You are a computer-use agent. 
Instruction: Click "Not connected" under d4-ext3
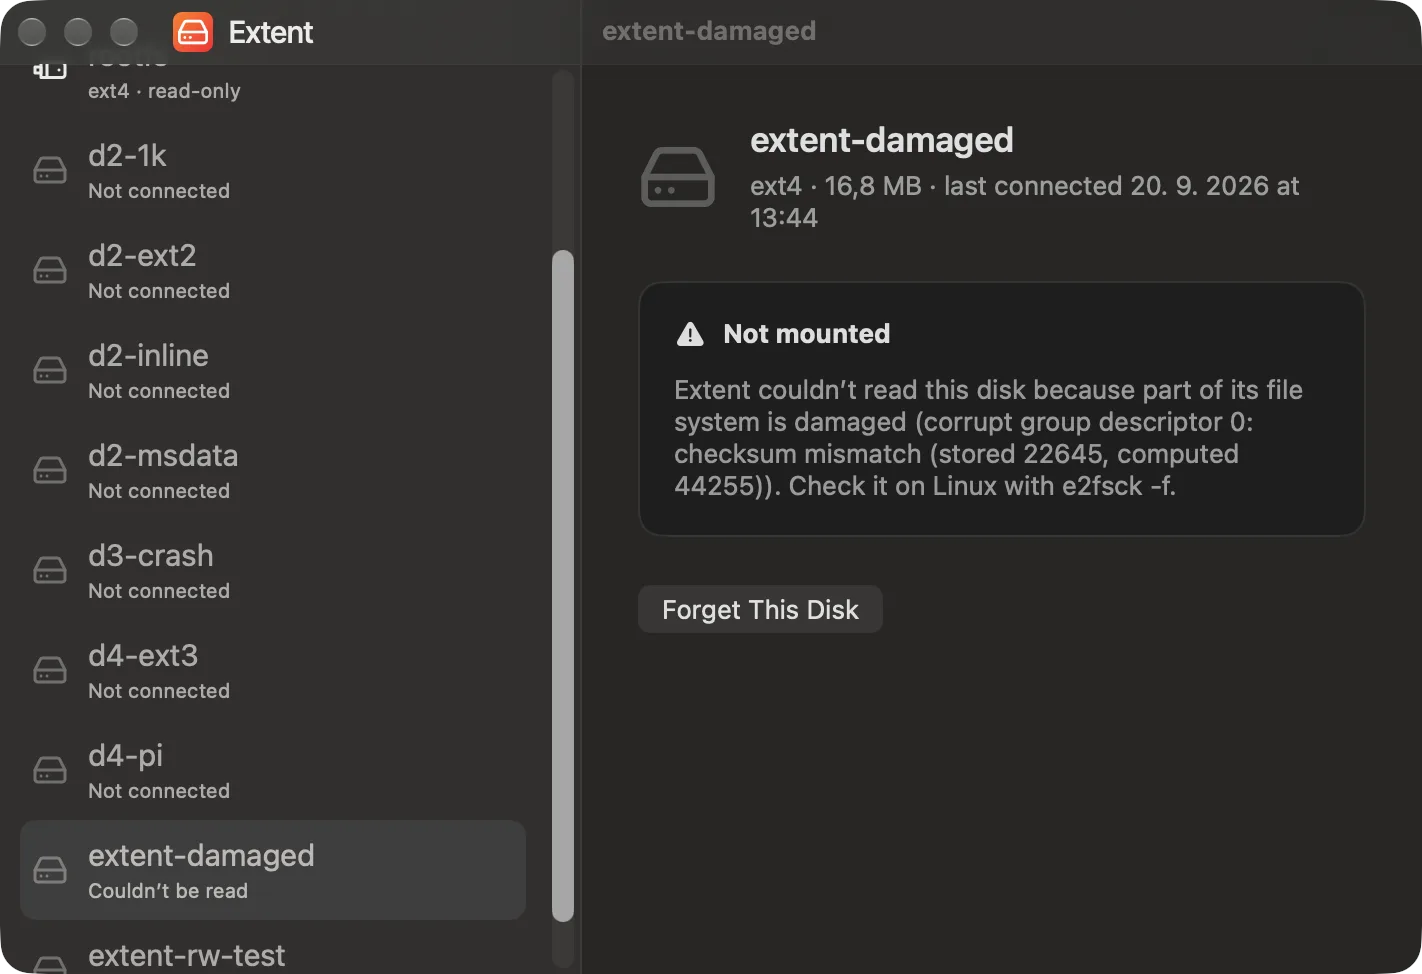(159, 691)
